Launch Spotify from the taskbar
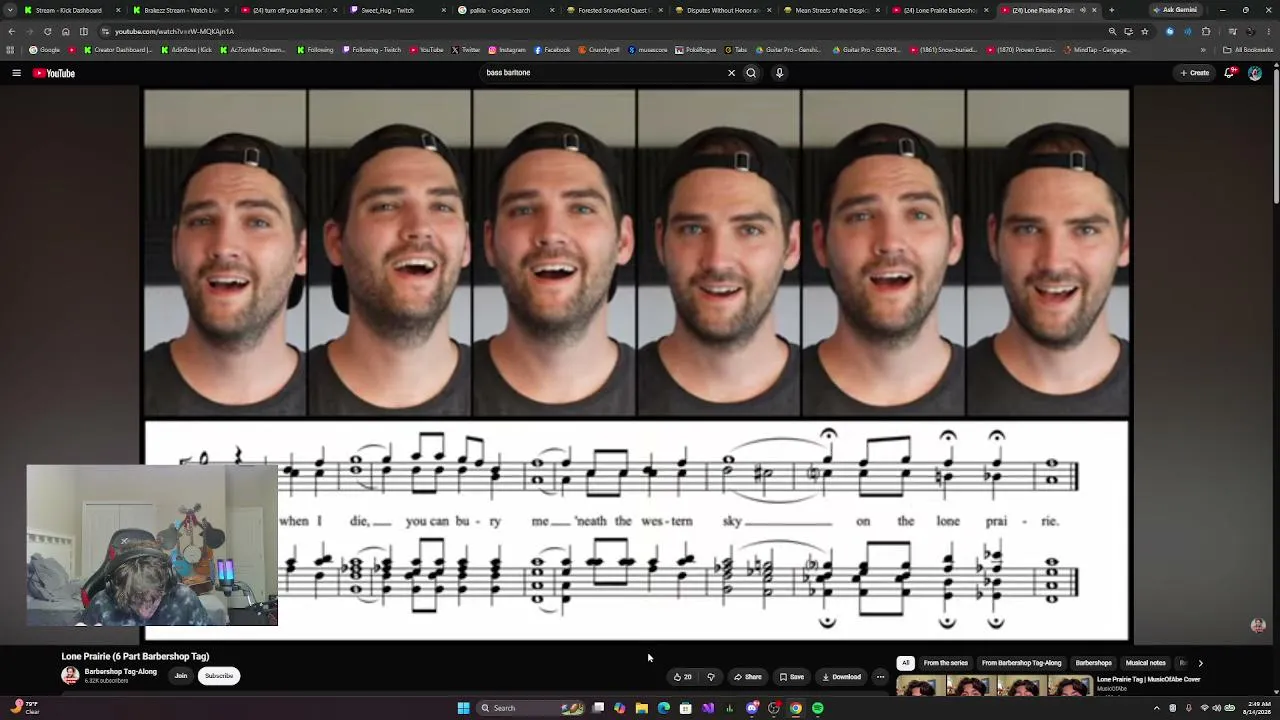This screenshot has width=1280, height=720. pyautogui.click(x=818, y=708)
